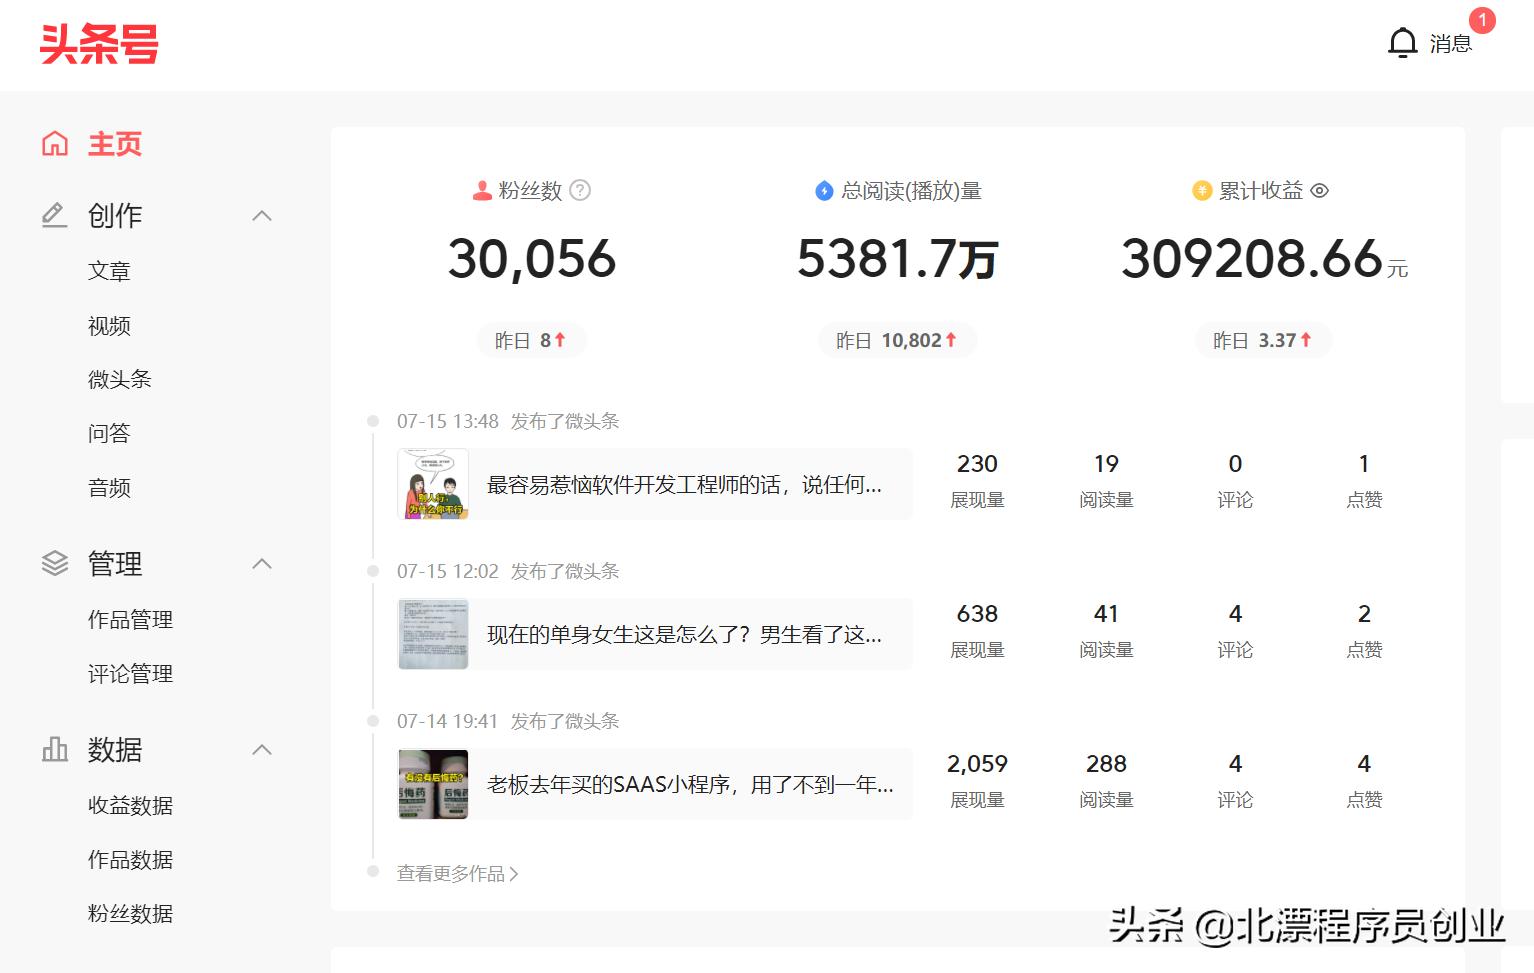Click the 昨日 3.37 earnings increase pill

point(1263,341)
